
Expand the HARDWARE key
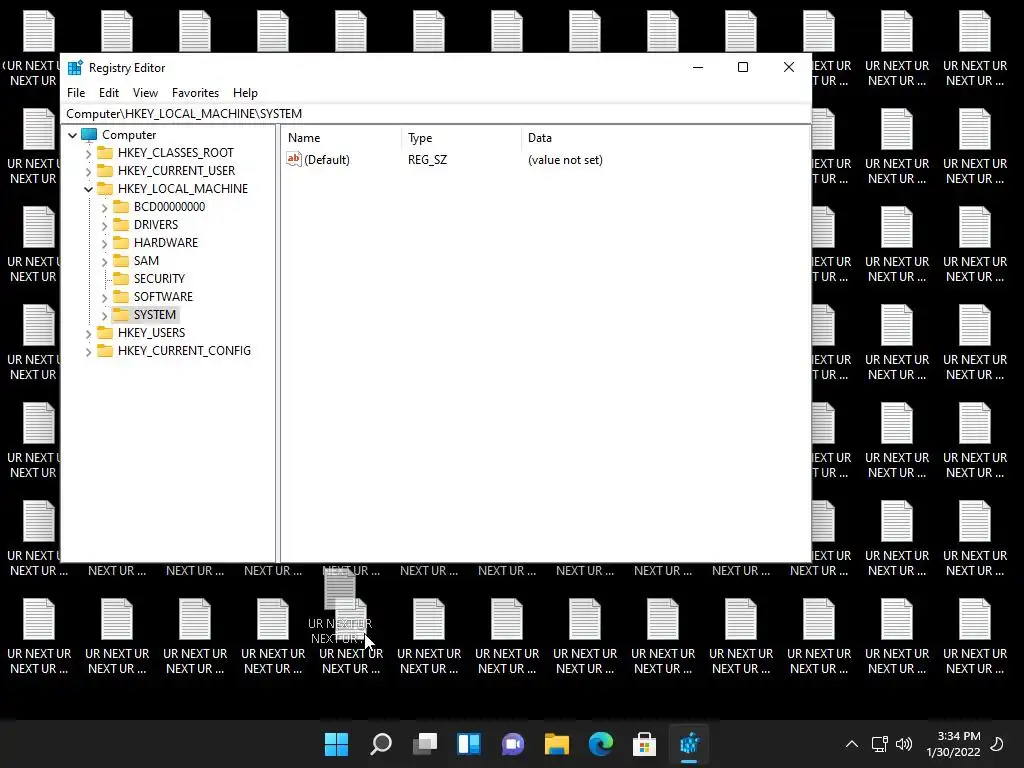click(104, 243)
